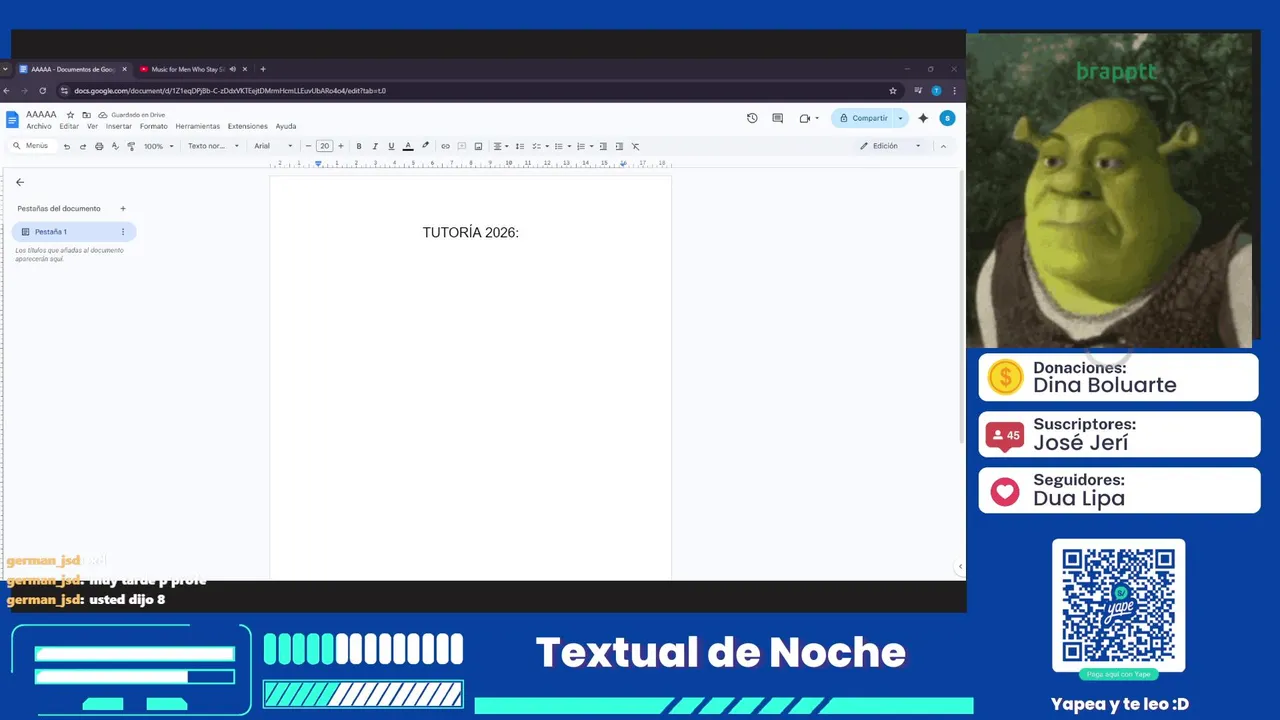
Task: Open the text color A tool
Action: pos(407,146)
